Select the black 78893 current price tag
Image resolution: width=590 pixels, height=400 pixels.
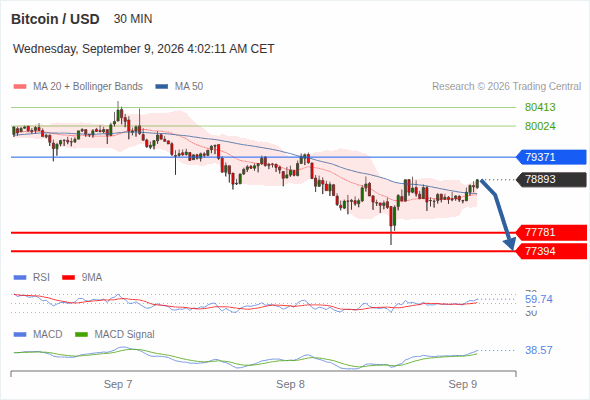pyautogui.click(x=552, y=179)
